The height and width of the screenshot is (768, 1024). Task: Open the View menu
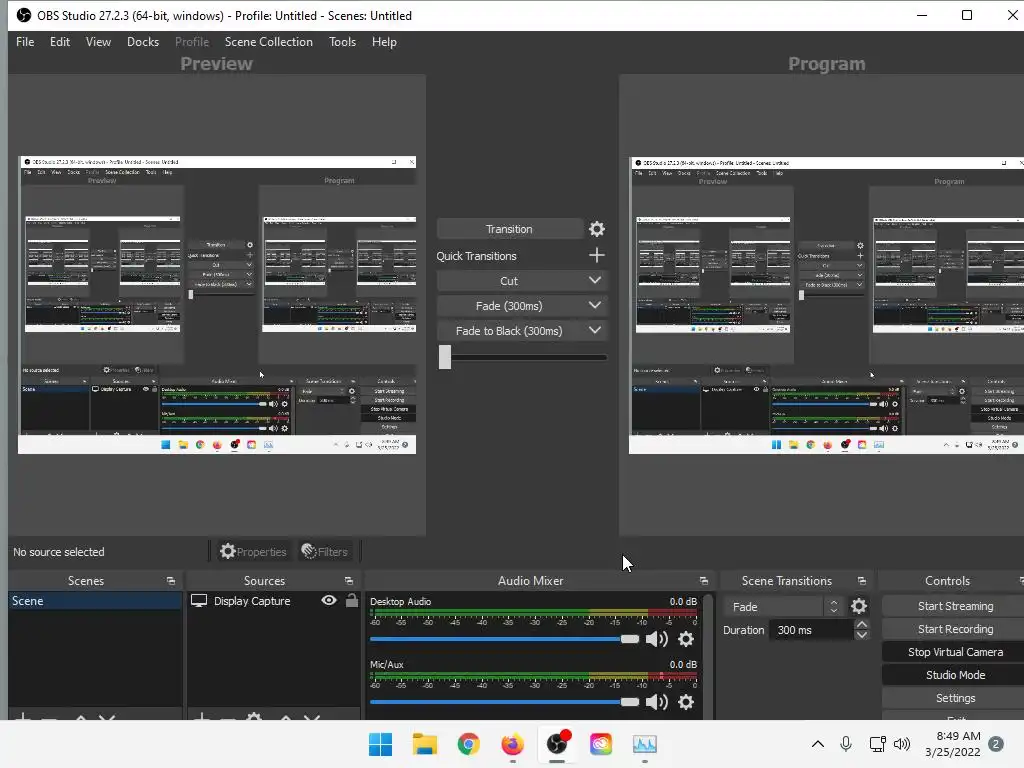[98, 42]
